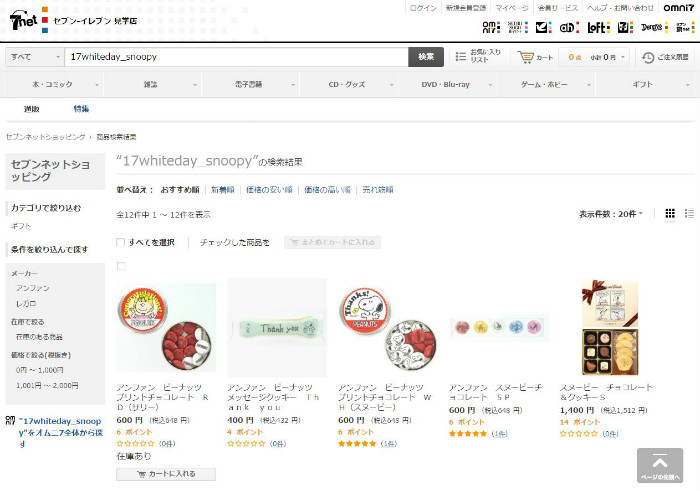The height and width of the screenshot is (491, 700).
Task: Switch to grid view layout
Action: point(670,213)
